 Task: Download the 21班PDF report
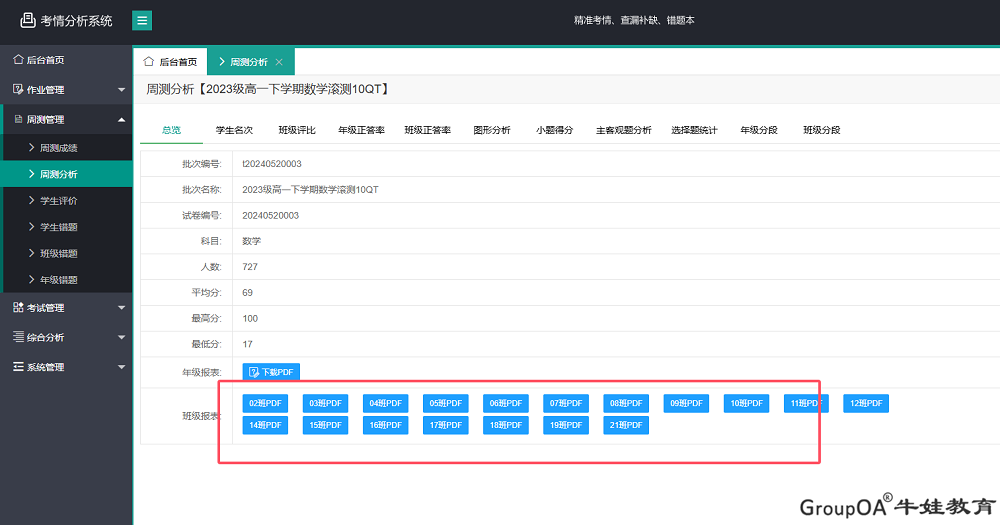click(626, 425)
